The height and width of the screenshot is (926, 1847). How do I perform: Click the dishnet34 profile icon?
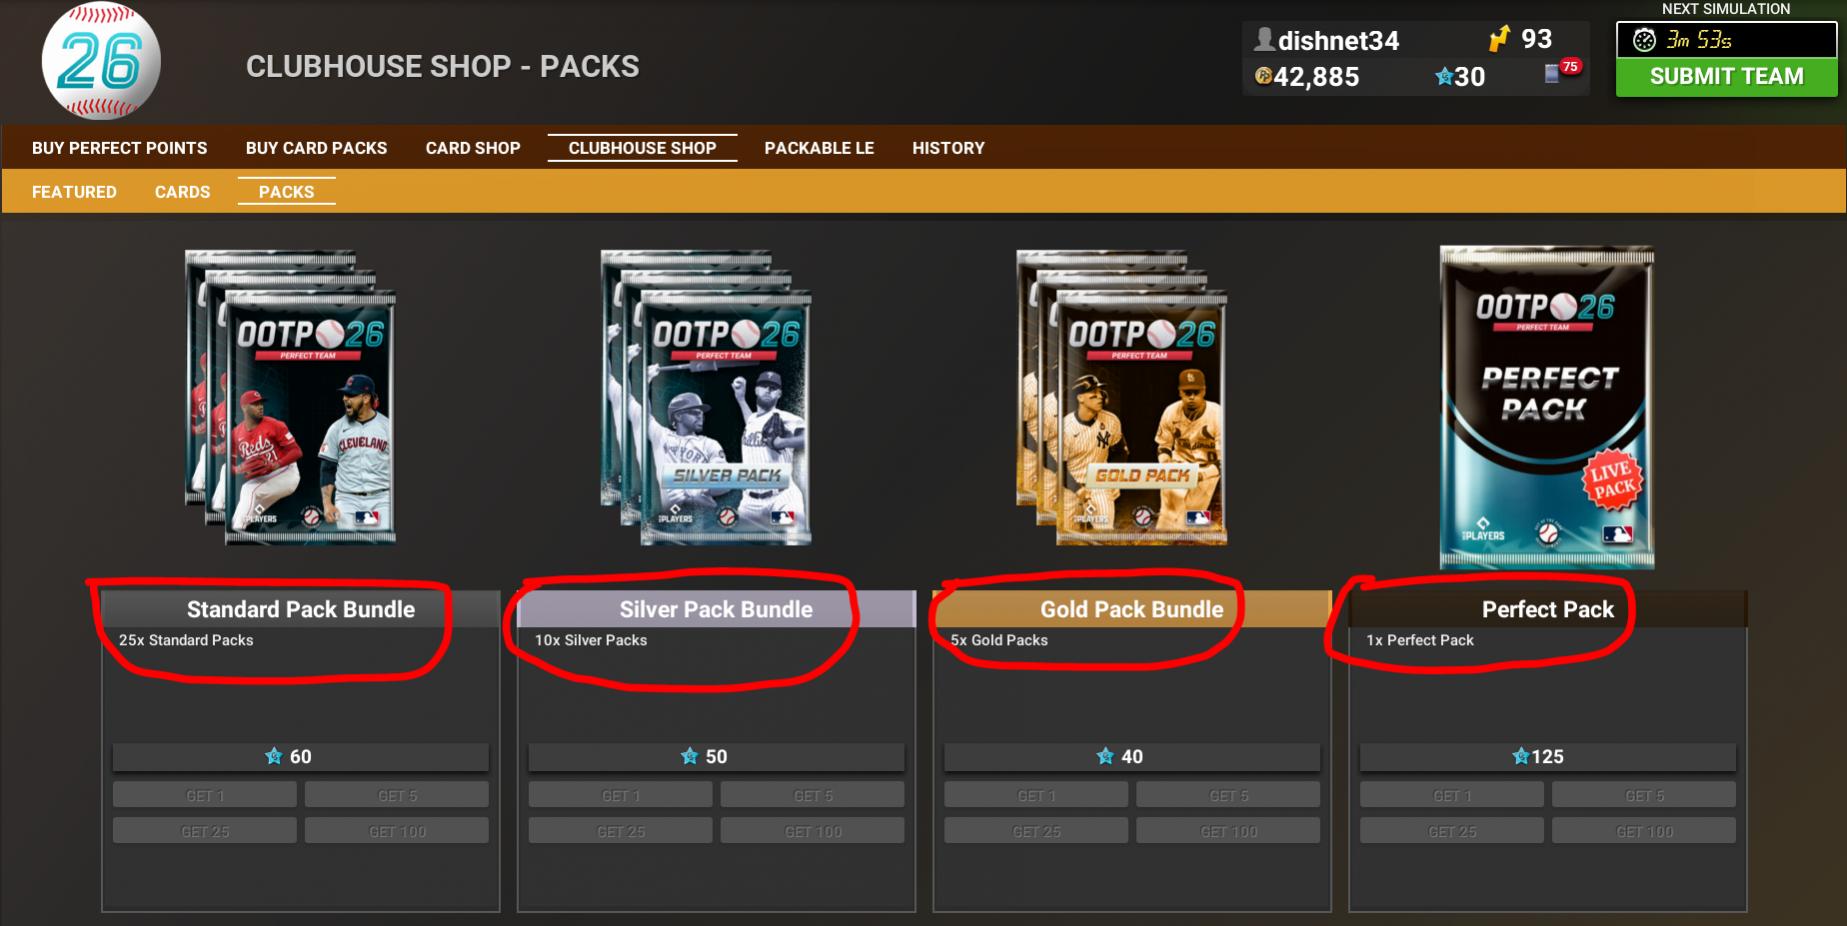click(x=1265, y=39)
